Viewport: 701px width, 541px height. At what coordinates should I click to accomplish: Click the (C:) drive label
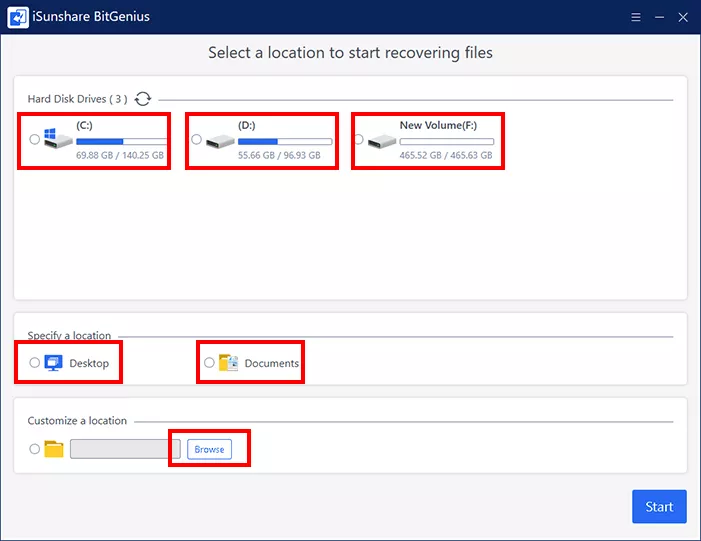click(x=84, y=125)
